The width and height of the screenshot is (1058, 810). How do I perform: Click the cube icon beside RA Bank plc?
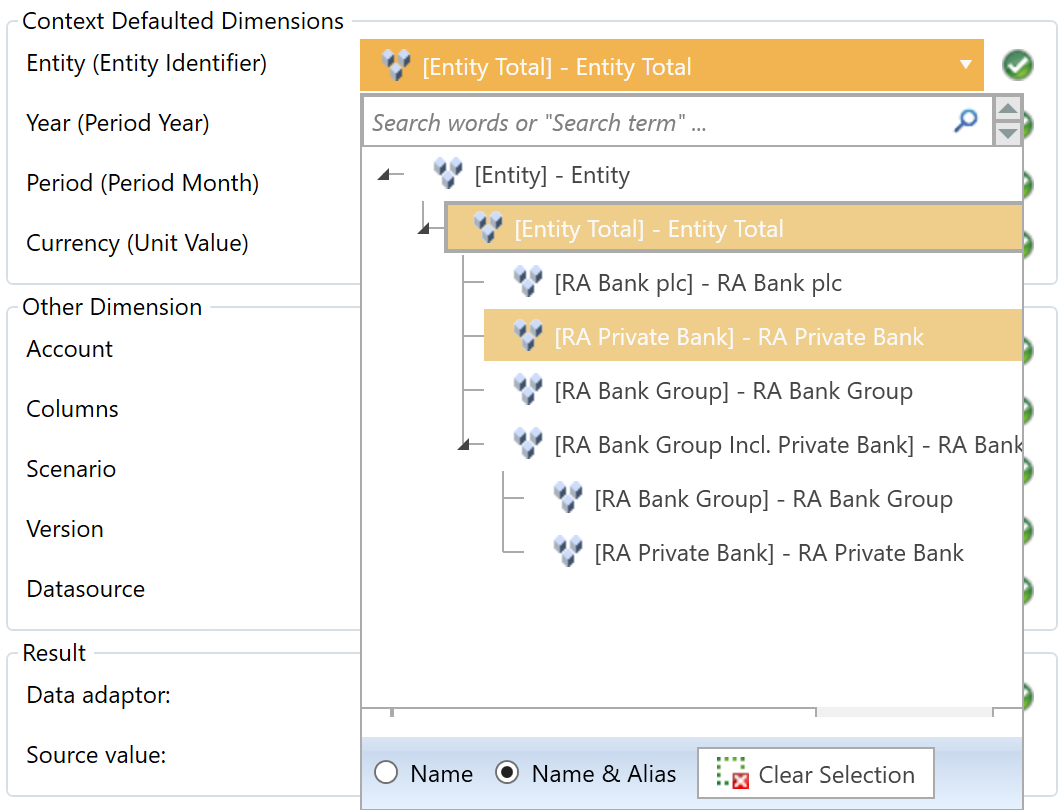pyautogui.click(x=528, y=282)
